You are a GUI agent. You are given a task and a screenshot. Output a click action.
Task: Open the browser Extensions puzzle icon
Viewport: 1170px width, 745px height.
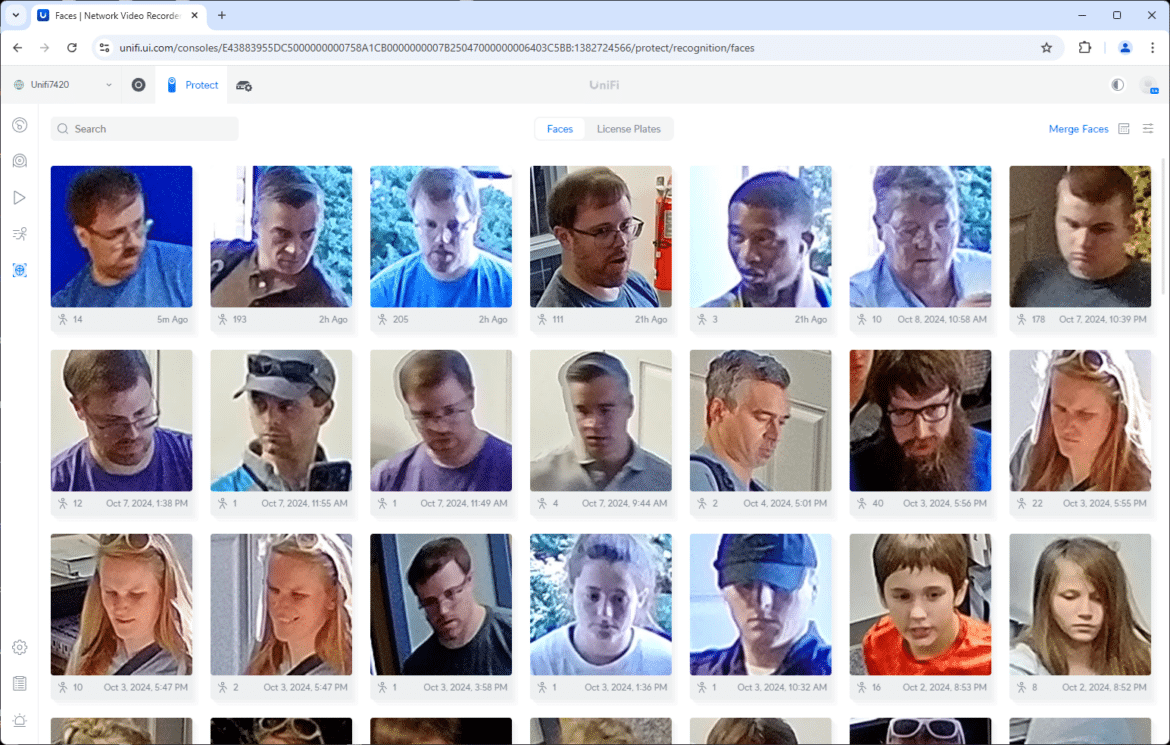[x=1084, y=48]
